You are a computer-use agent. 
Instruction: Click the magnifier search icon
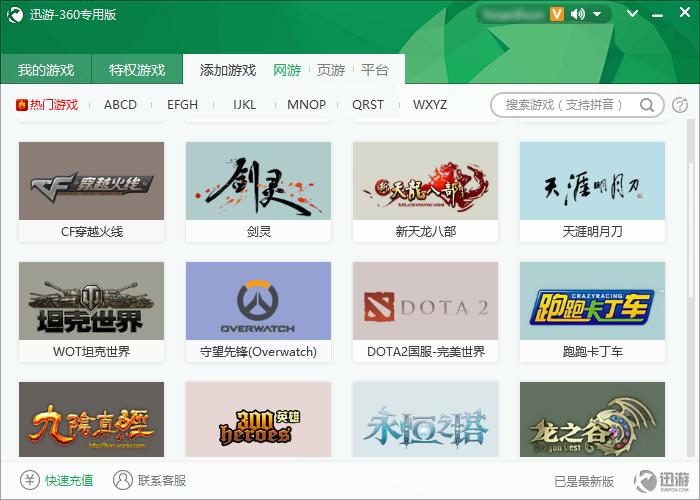pos(646,105)
